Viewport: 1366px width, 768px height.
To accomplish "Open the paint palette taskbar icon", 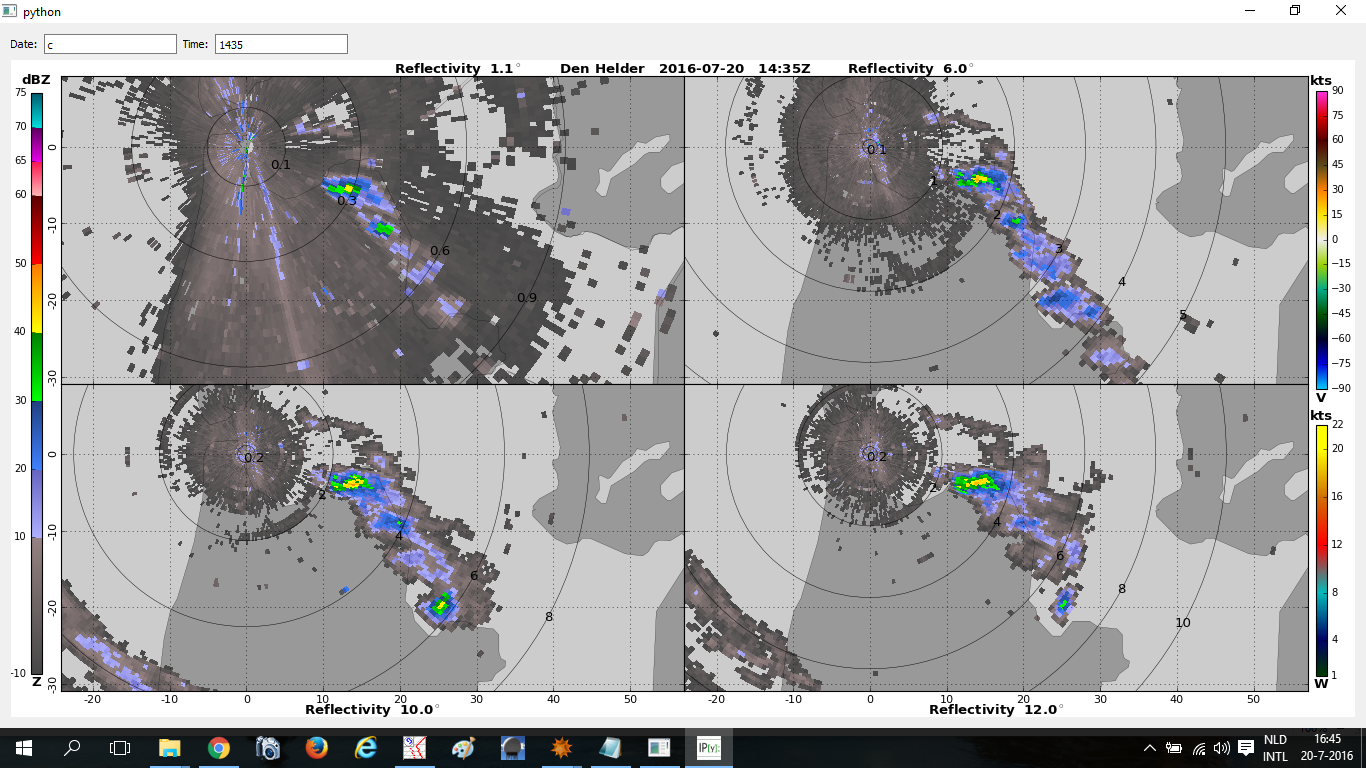I will [x=463, y=747].
